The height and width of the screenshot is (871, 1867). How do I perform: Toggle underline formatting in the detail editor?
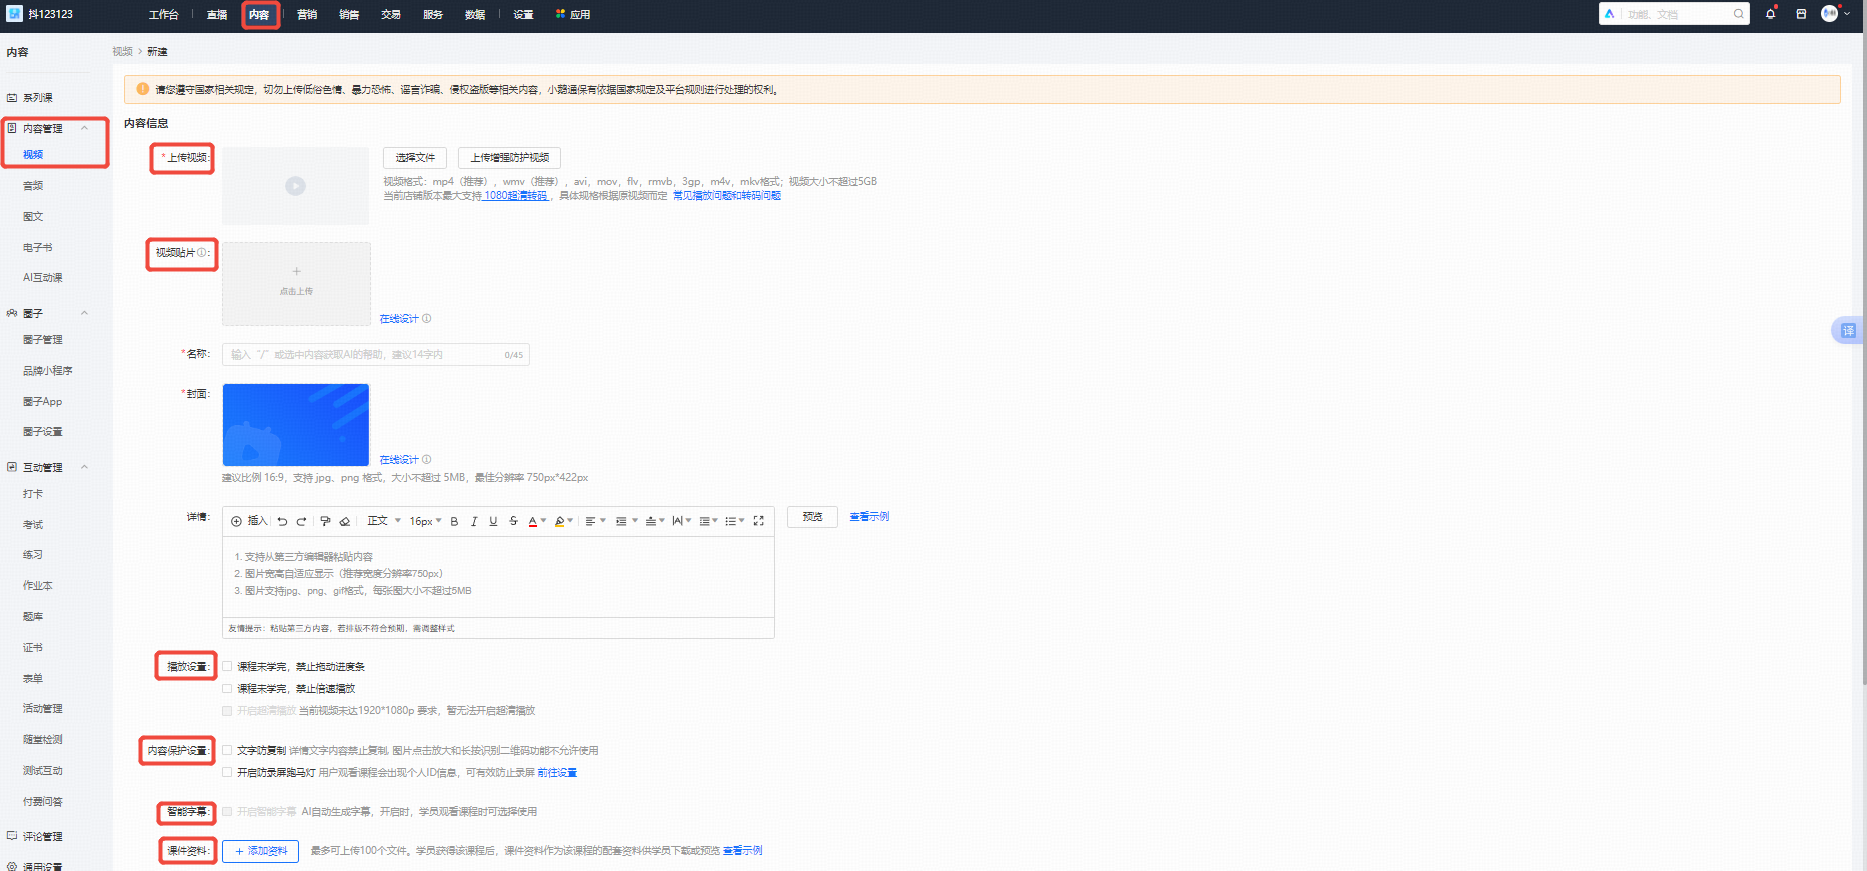pos(493,521)
